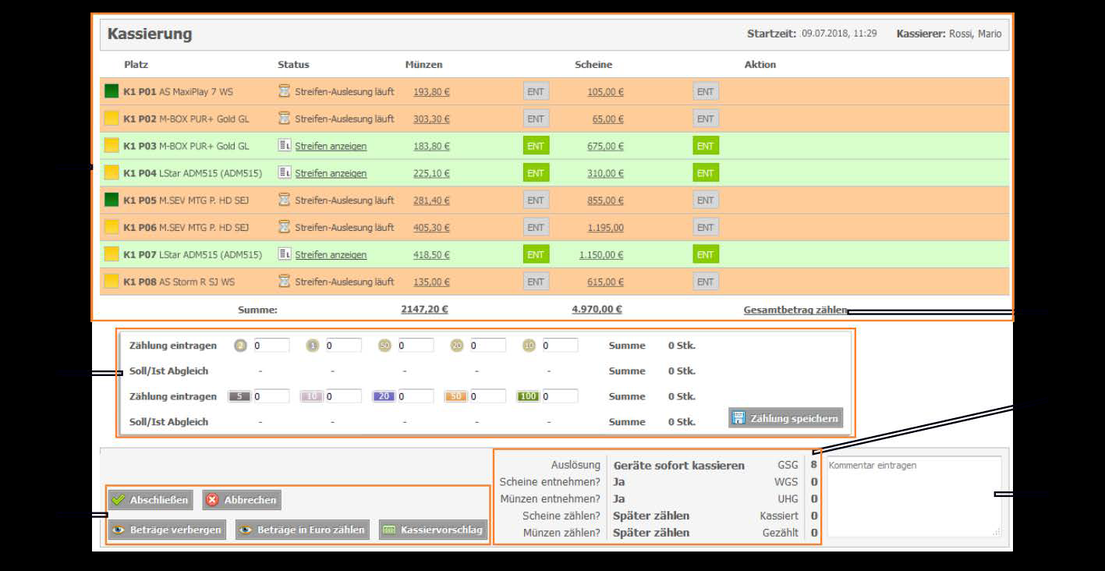Screen dimensions: 1105x571
Task: Click the green status square of K1 P05
Action: [x=111, y=200]
